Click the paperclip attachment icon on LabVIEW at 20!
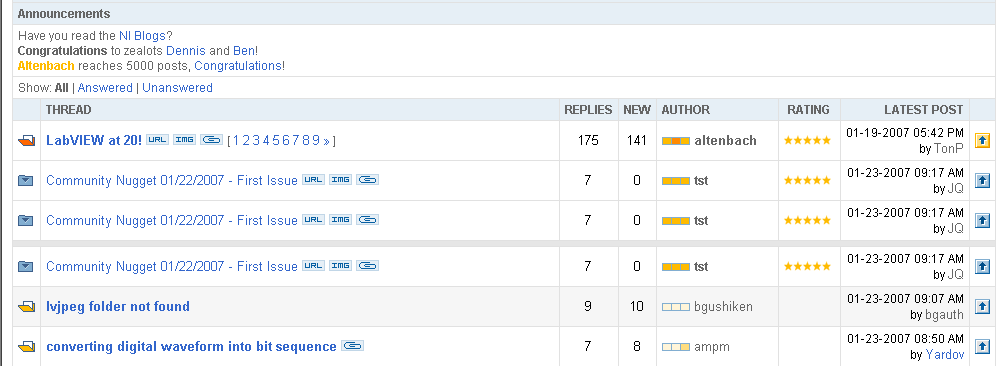The height and width of the screenshot is (366, 997). click(x=211, y=140)
